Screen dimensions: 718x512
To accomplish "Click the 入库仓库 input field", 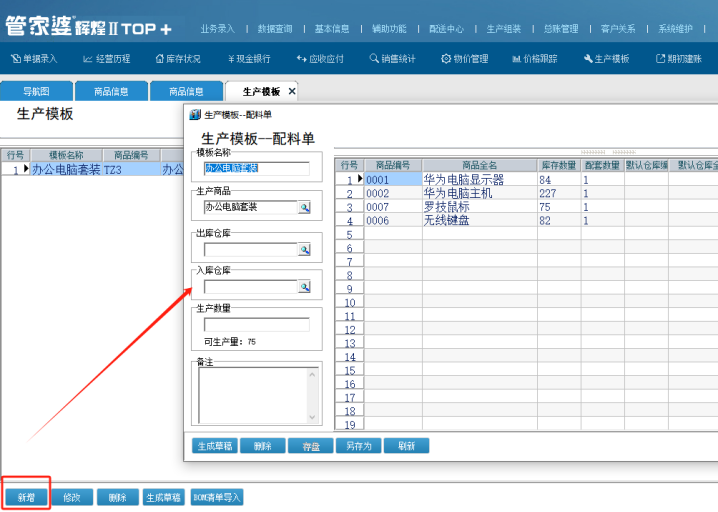I will [x=251, y=287].
